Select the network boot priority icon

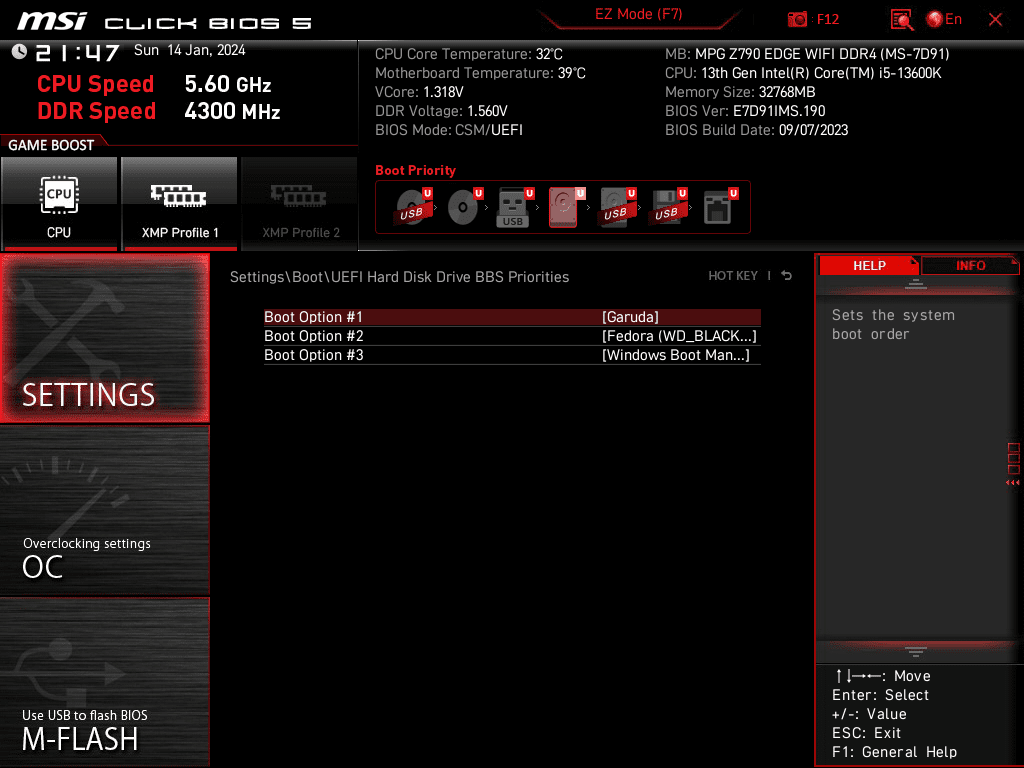[720, 207]
